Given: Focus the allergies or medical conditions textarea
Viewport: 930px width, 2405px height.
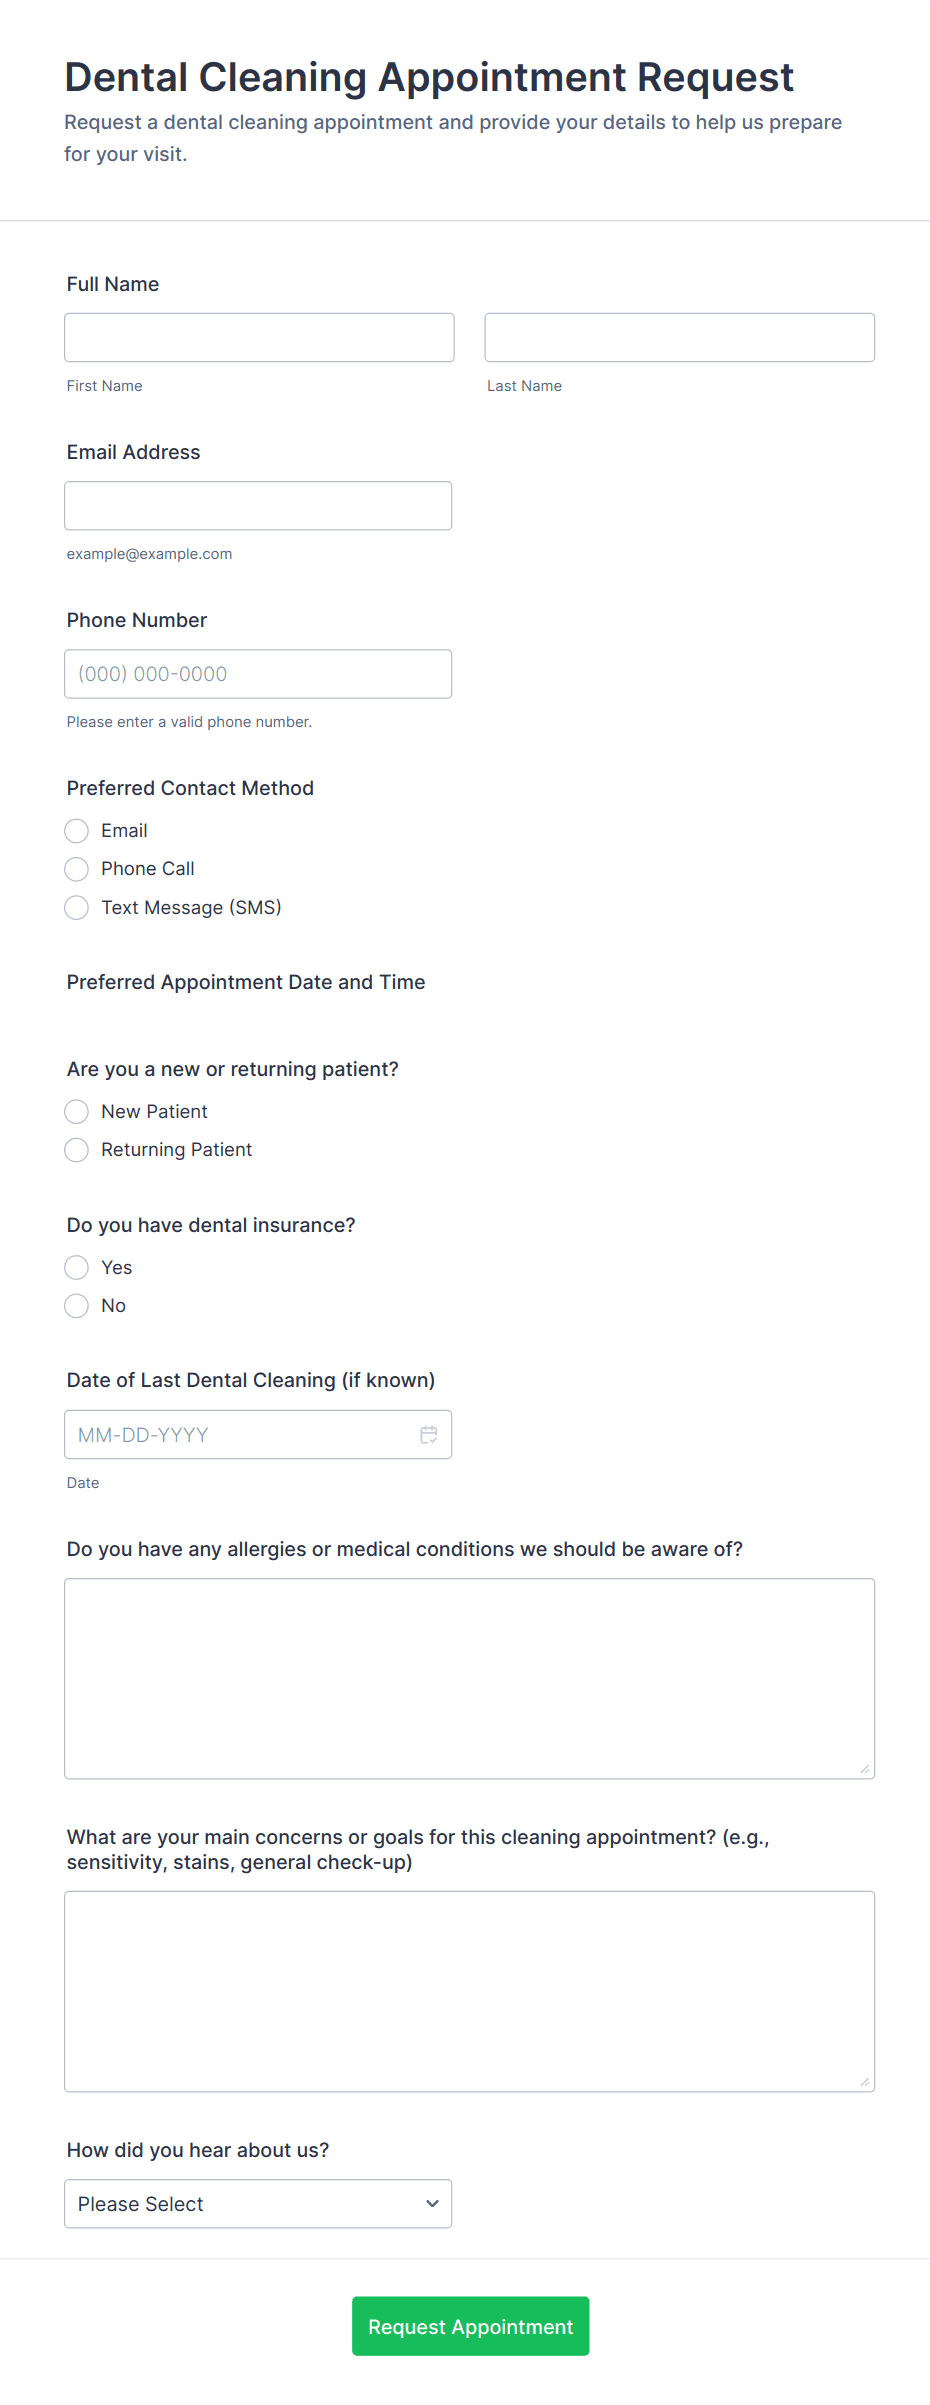Looking at the screenshot, I should [x=469, y=1678].
